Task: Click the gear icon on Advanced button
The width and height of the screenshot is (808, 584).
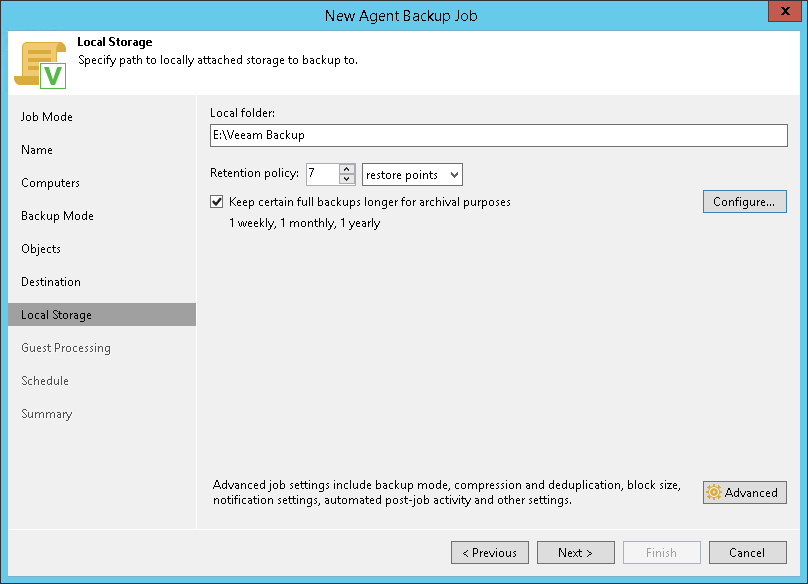Action: click(x=714, y=492)
